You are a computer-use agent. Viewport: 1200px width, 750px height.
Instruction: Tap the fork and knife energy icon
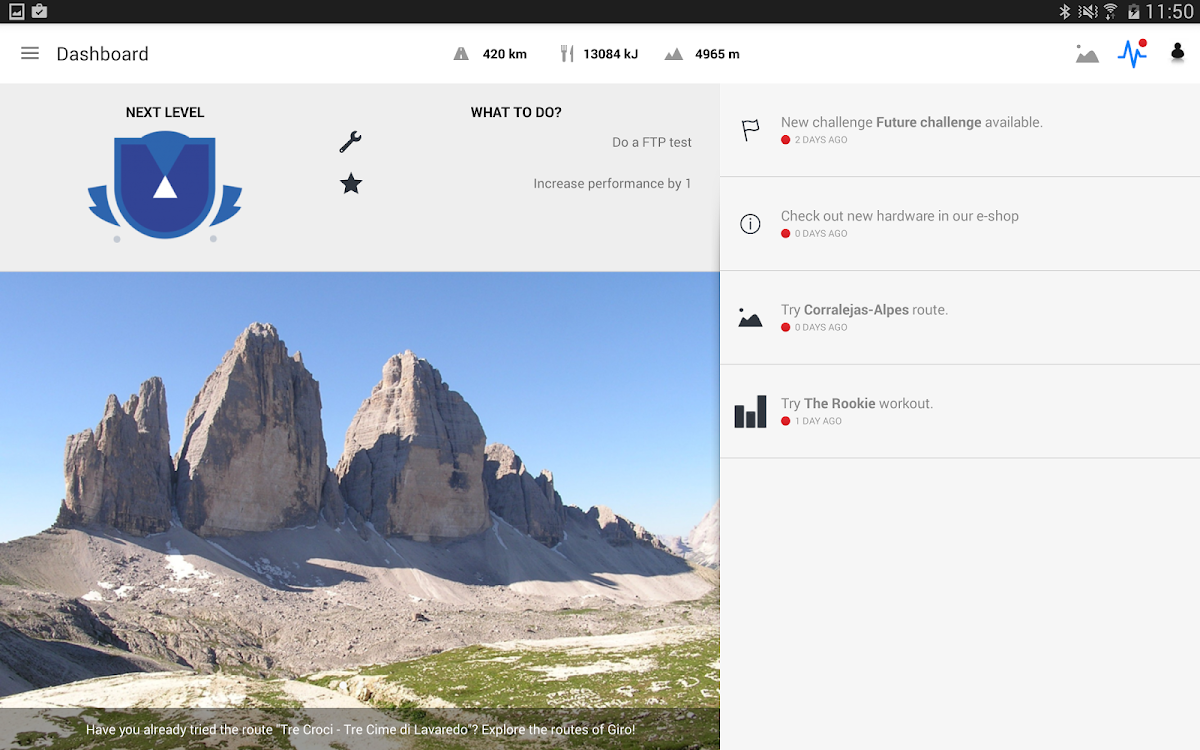[567, 54]
